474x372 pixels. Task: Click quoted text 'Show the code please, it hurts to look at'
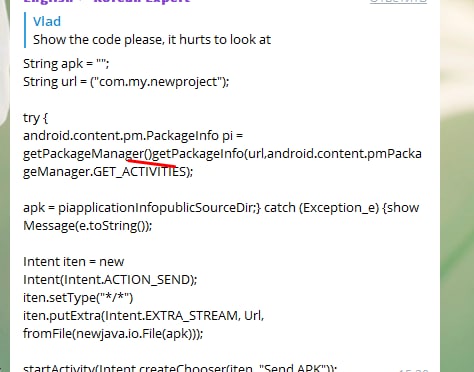pyautogui.click(x=152, y=40)
